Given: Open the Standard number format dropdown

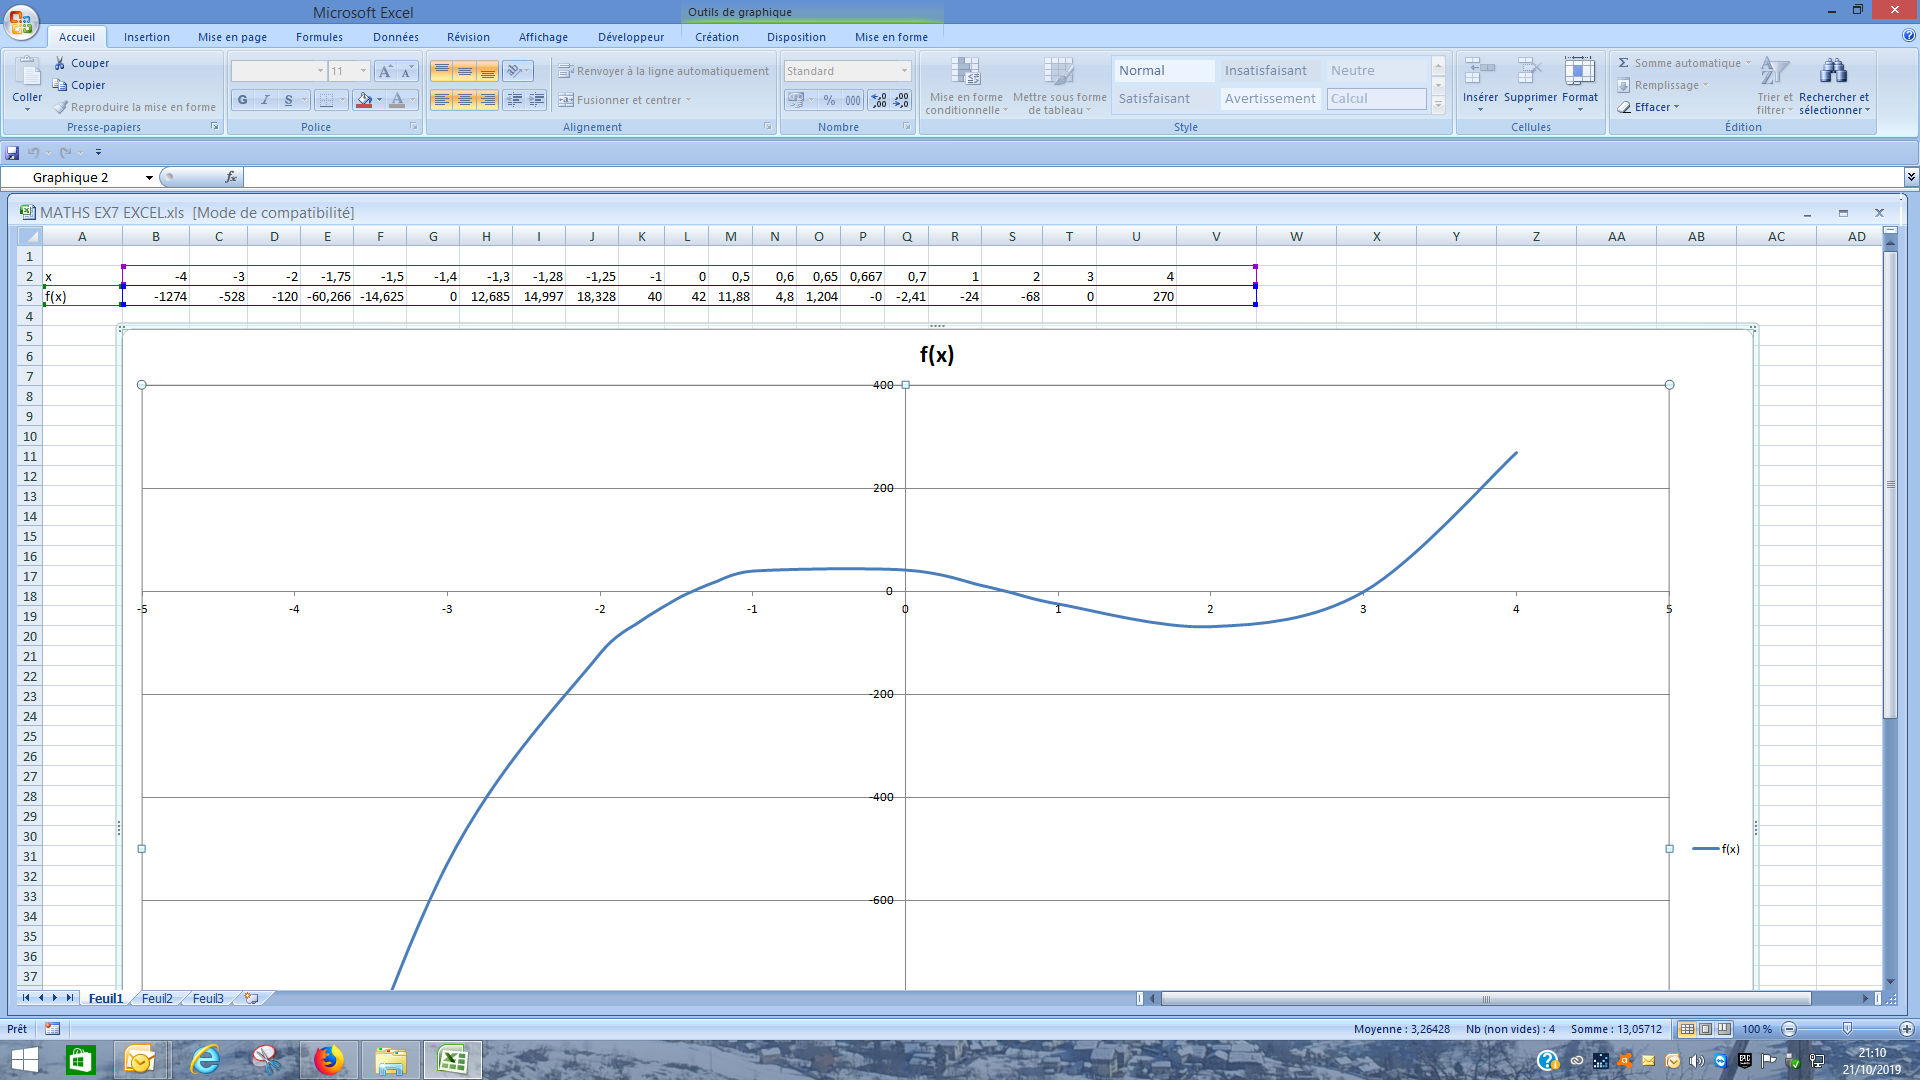Looking at the screenshot, I should pos(904,71).
